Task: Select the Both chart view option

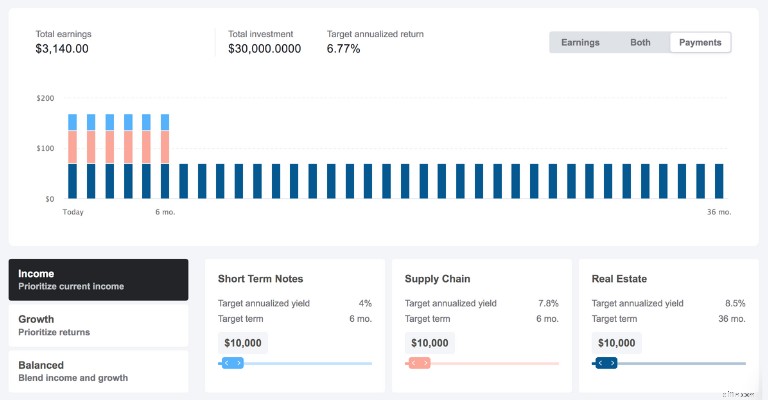Action: [640, 43]
